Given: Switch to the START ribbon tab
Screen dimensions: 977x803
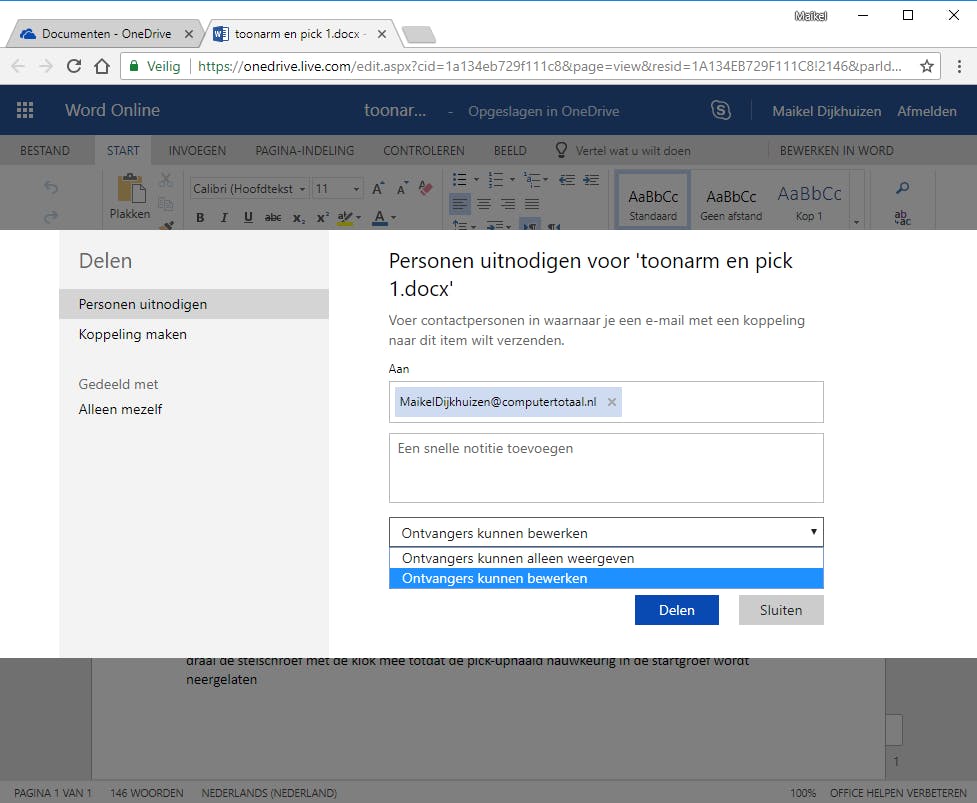Looking at the screenshot, I should [x=123, y=151].
